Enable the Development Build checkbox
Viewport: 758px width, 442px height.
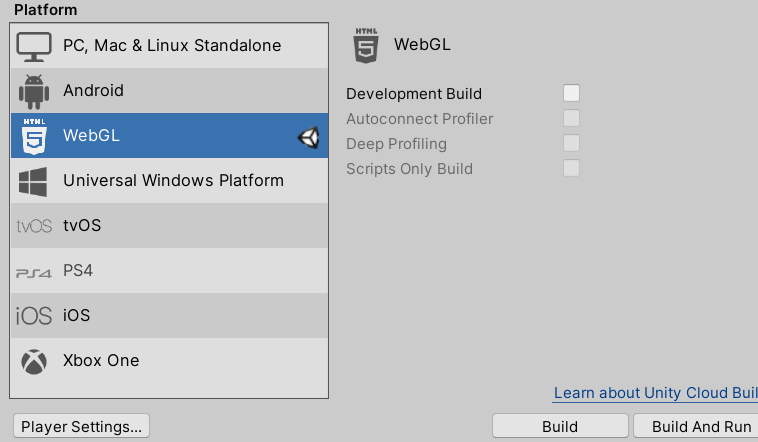(x=571, y=93)
